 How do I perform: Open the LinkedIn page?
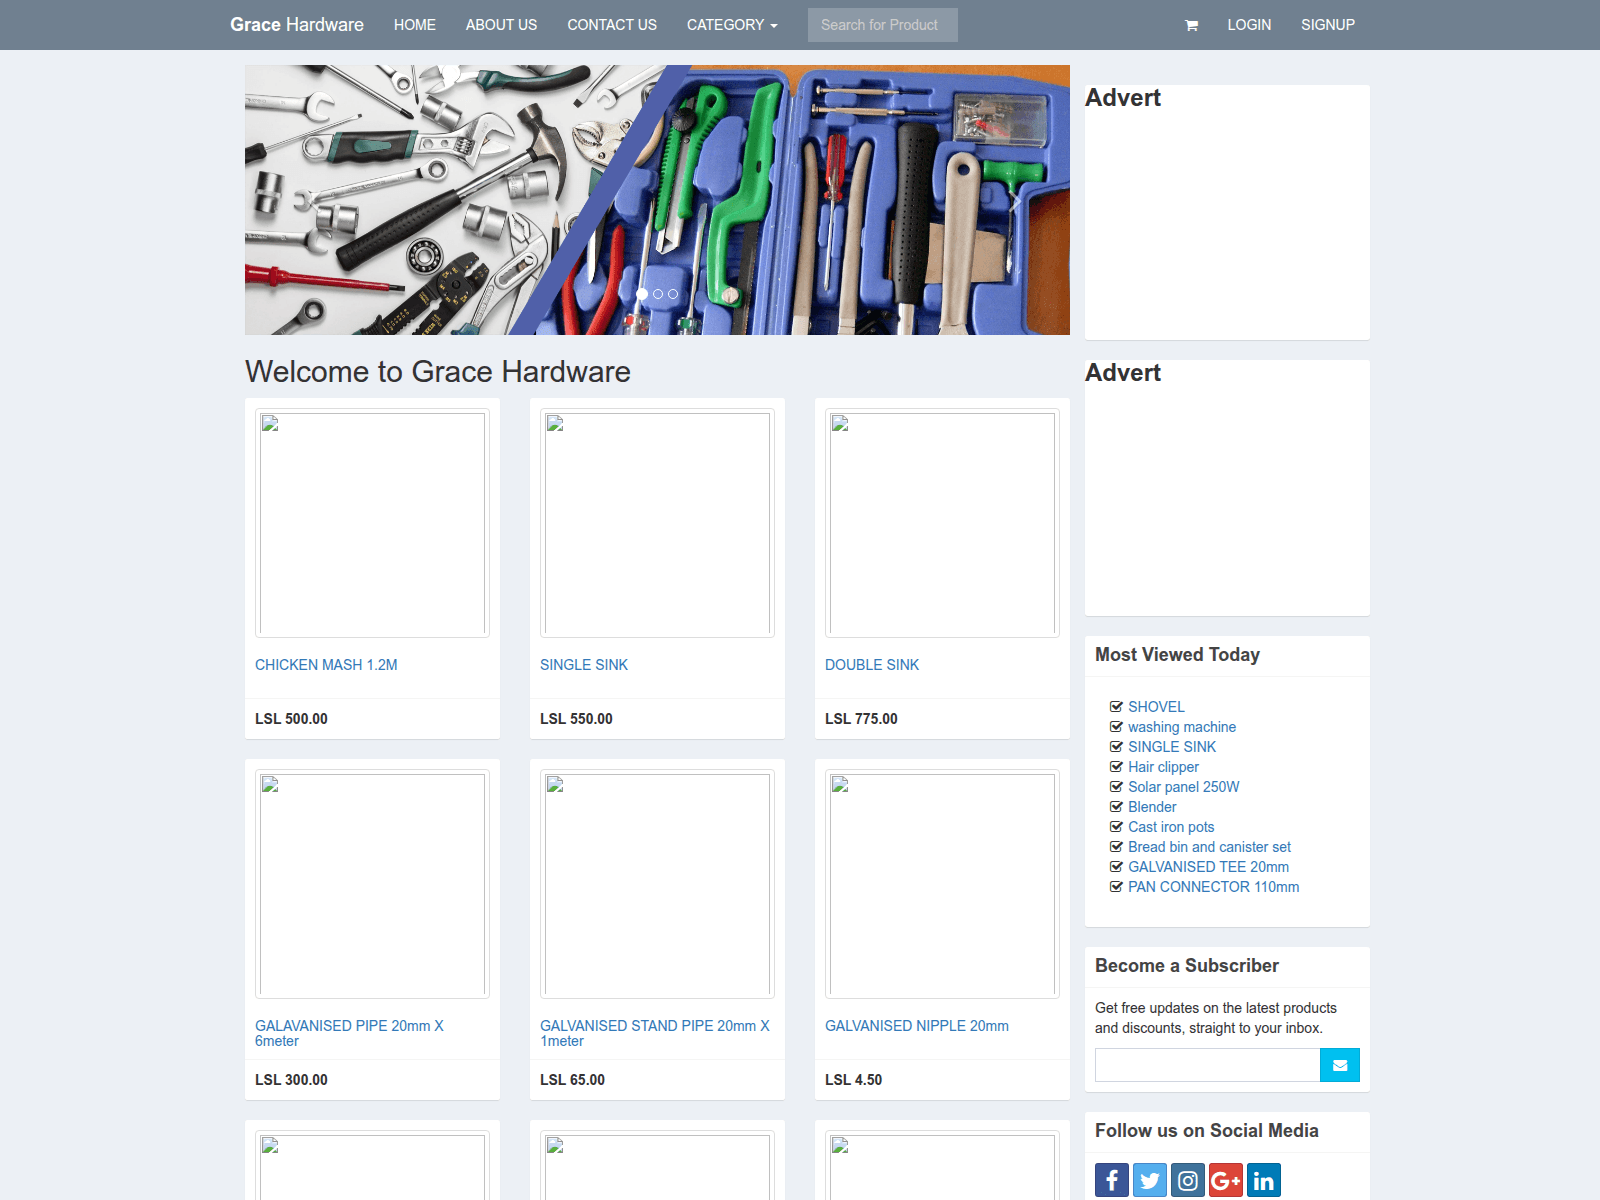[1263, 1180]
